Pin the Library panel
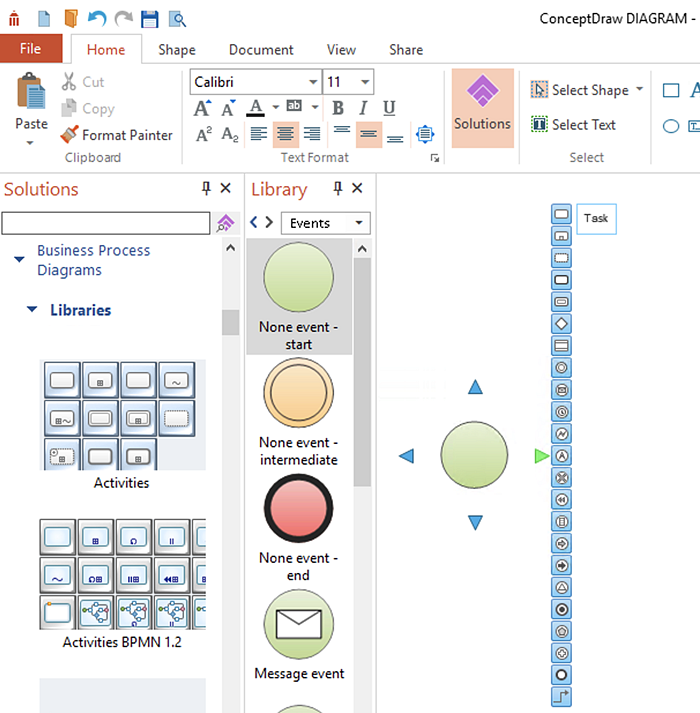 (x=337, y=188)
